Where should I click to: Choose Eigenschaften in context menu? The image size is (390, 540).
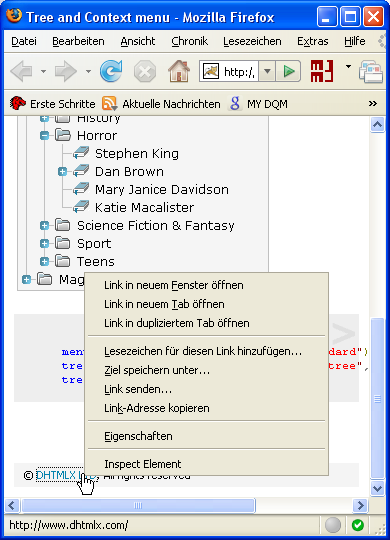[x=207, y=436]
